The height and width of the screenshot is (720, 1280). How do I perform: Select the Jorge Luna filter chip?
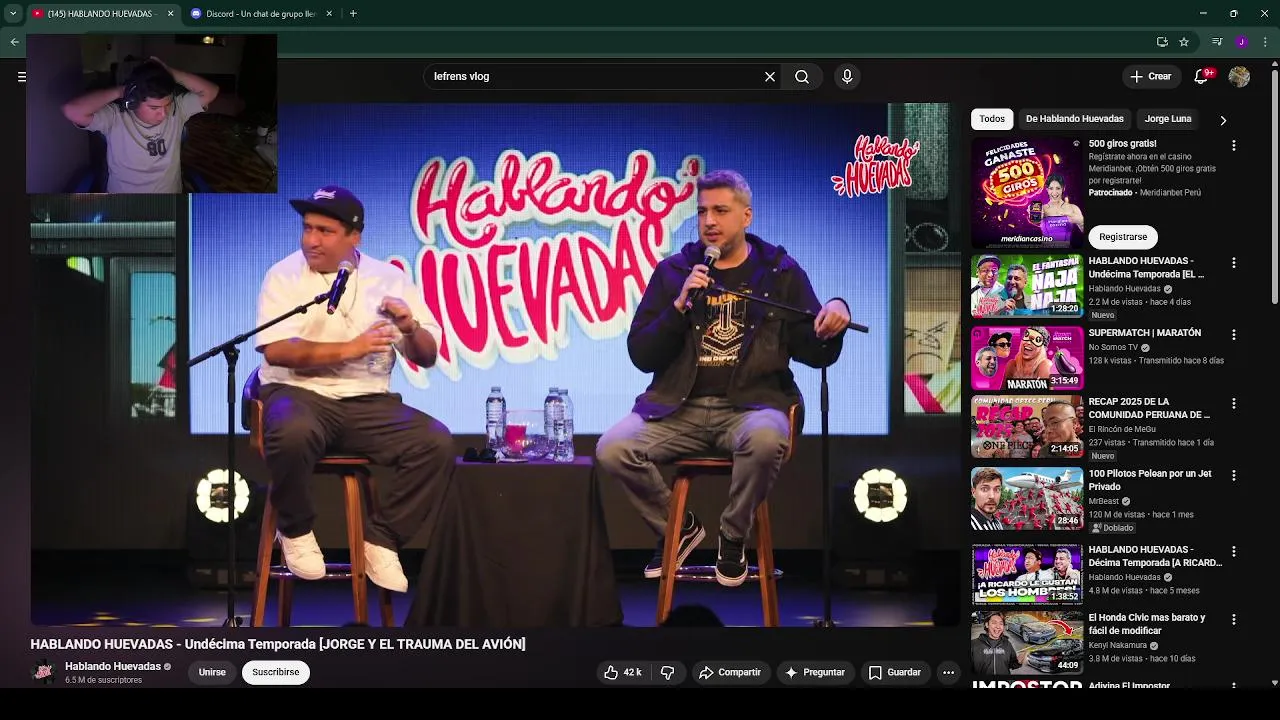point(1168,119)
